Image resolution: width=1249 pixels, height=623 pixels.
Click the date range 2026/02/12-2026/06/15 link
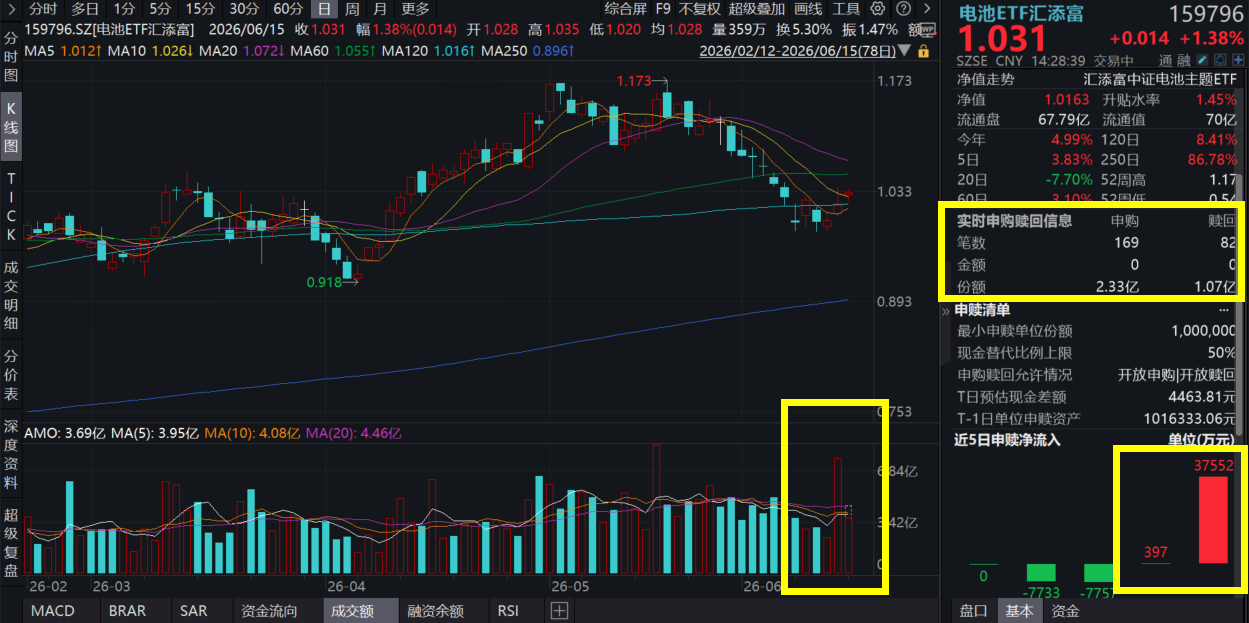(797, 51)
